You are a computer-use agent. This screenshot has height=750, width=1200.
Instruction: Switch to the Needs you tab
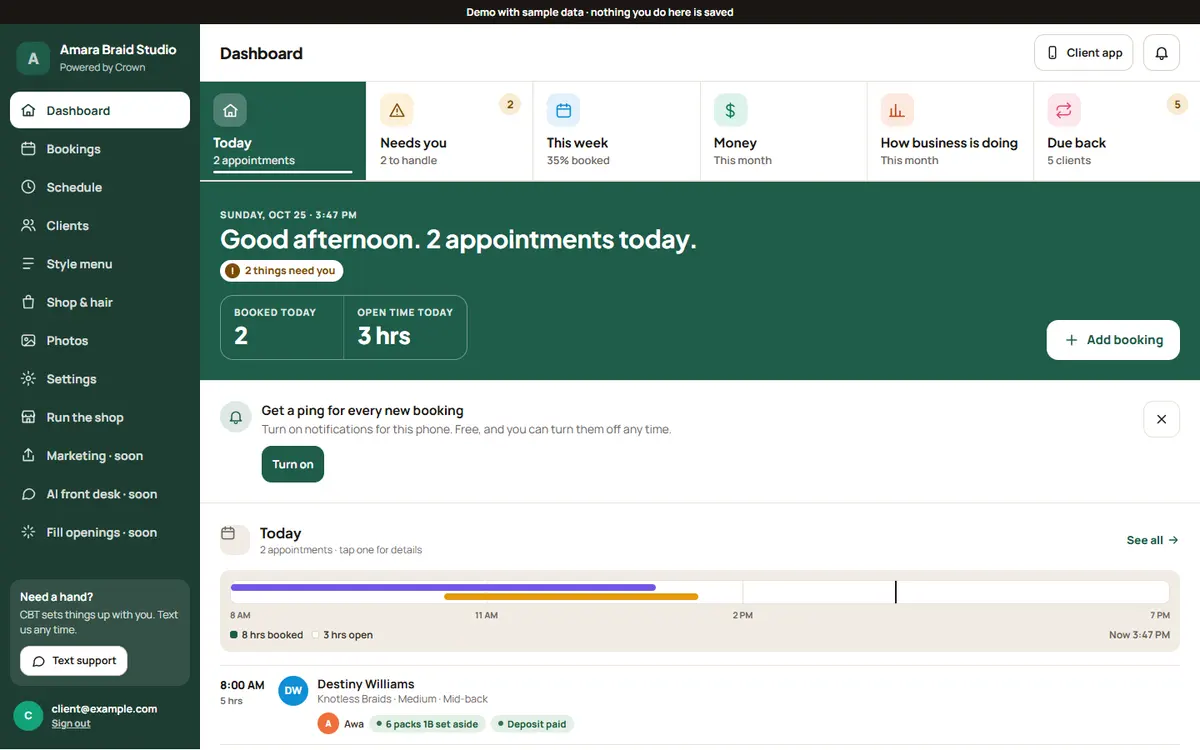pos(450,131)
